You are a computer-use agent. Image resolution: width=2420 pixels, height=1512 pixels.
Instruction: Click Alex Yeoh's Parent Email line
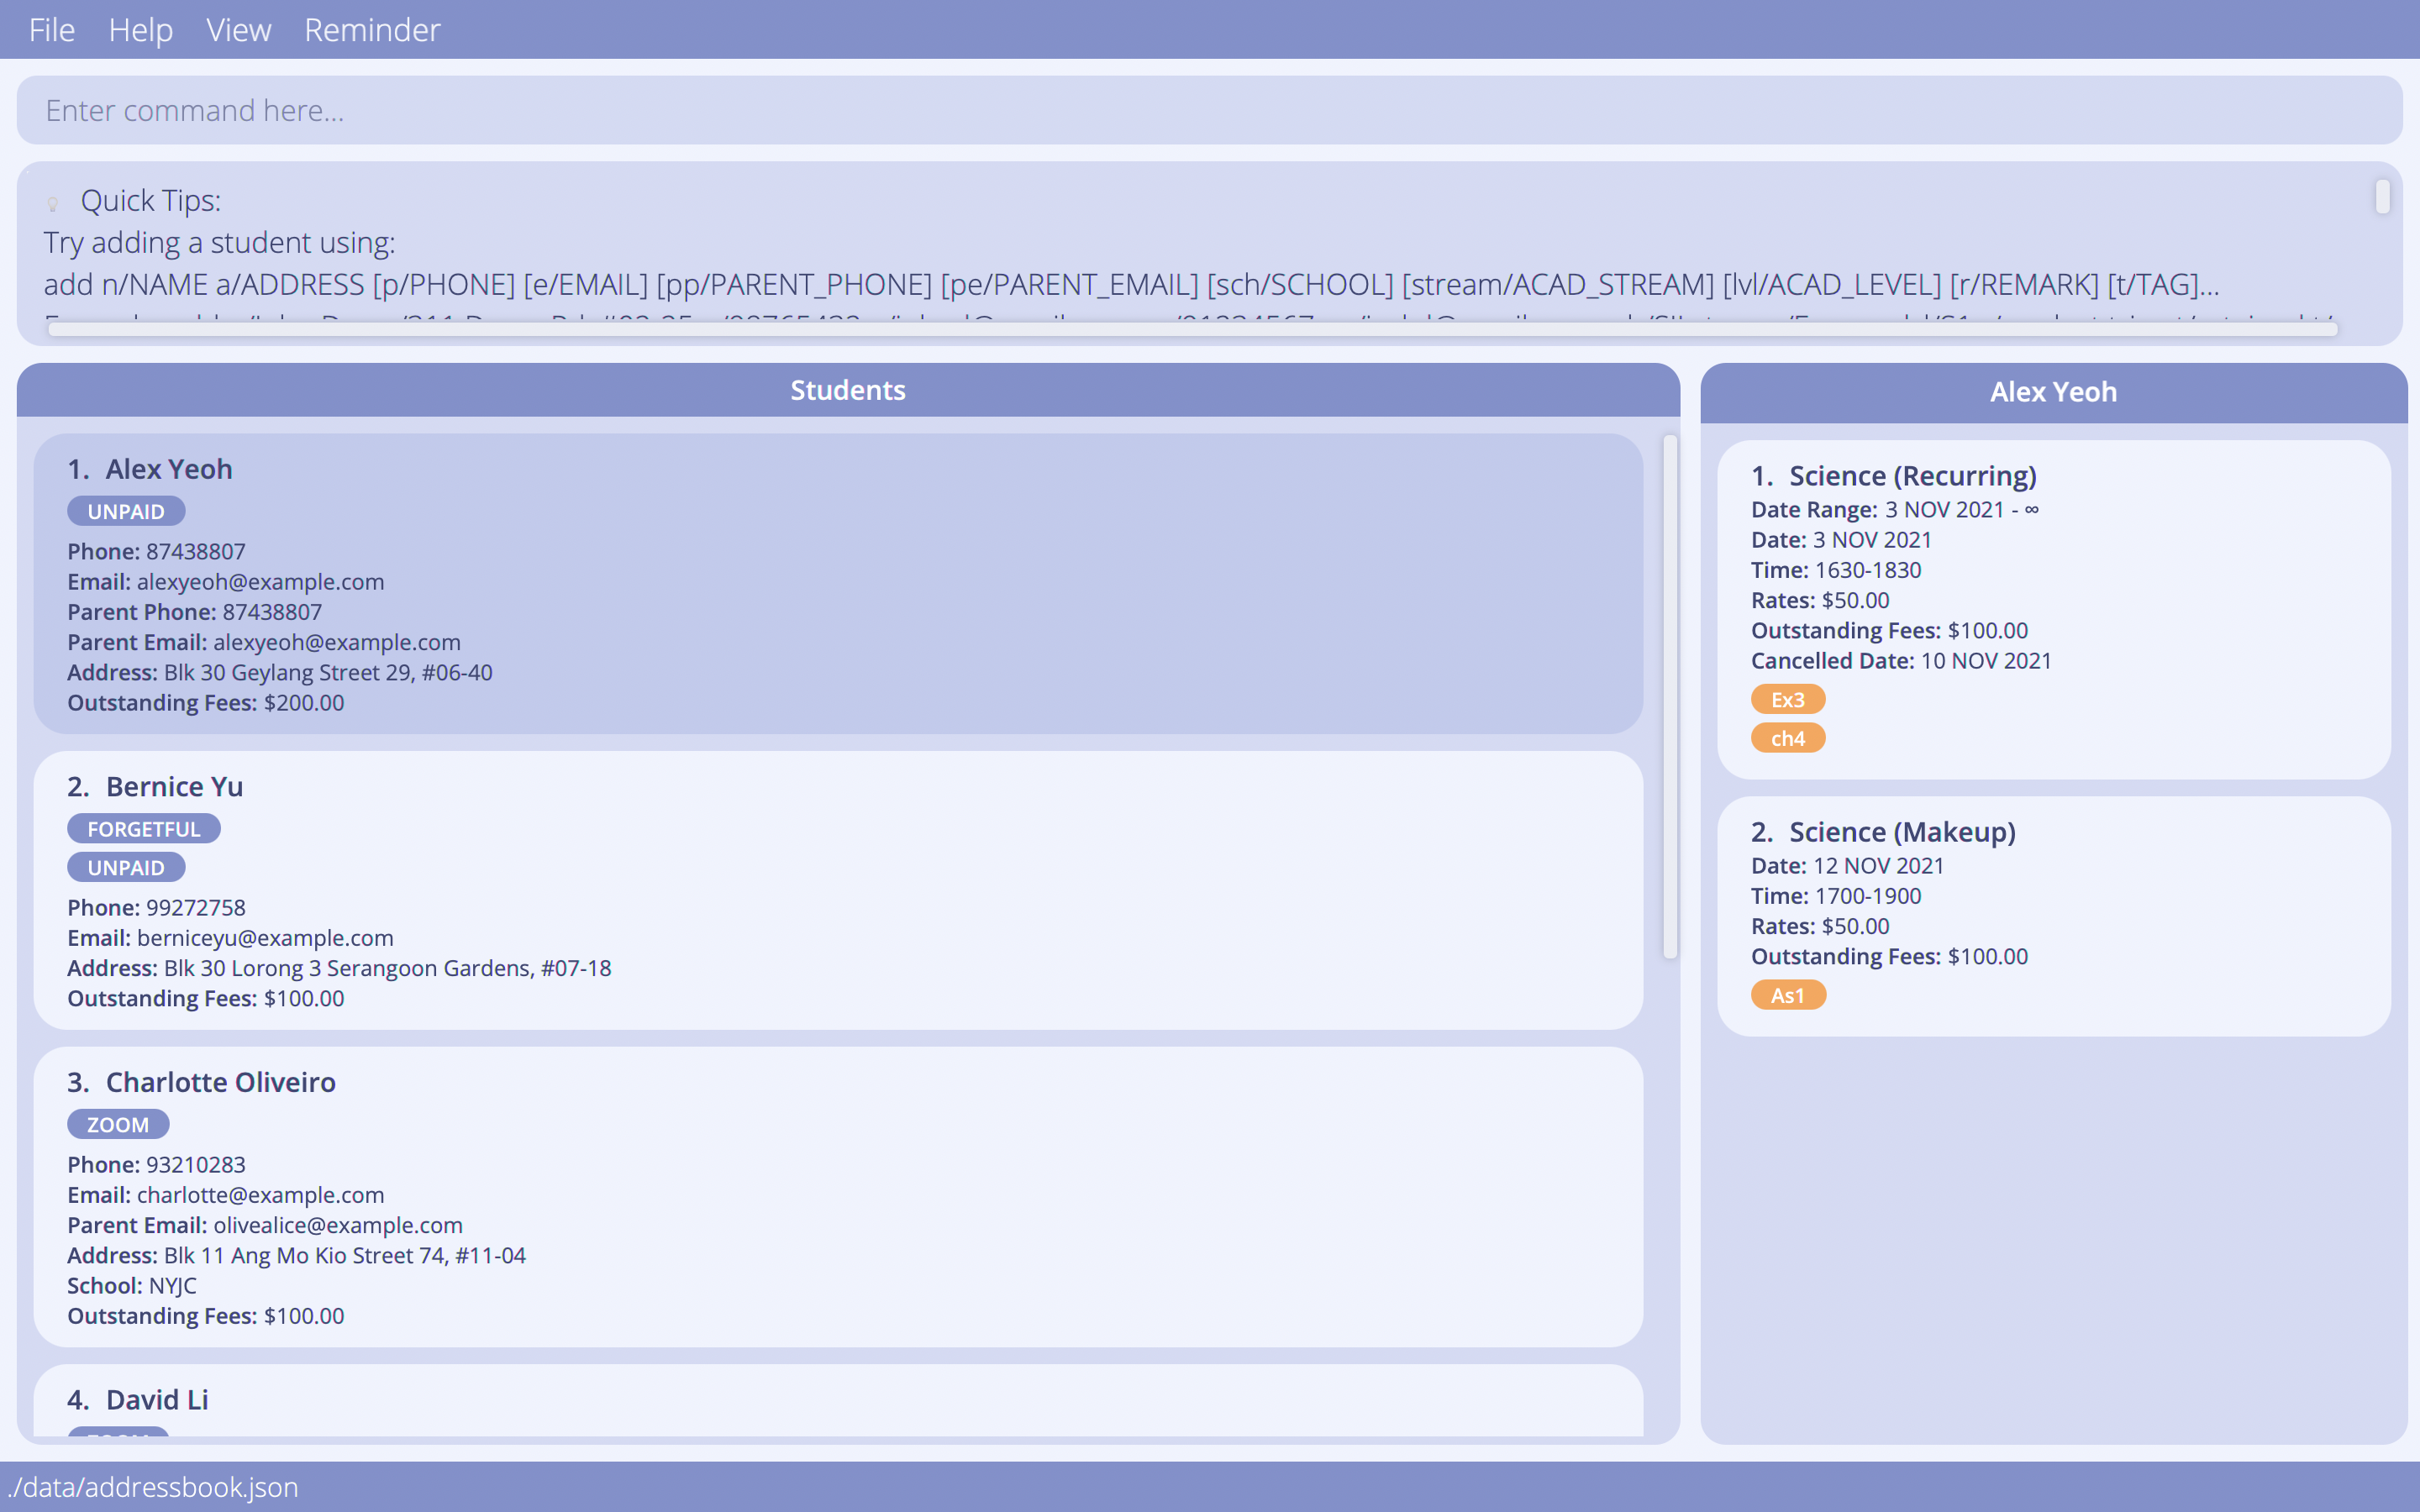264,642
